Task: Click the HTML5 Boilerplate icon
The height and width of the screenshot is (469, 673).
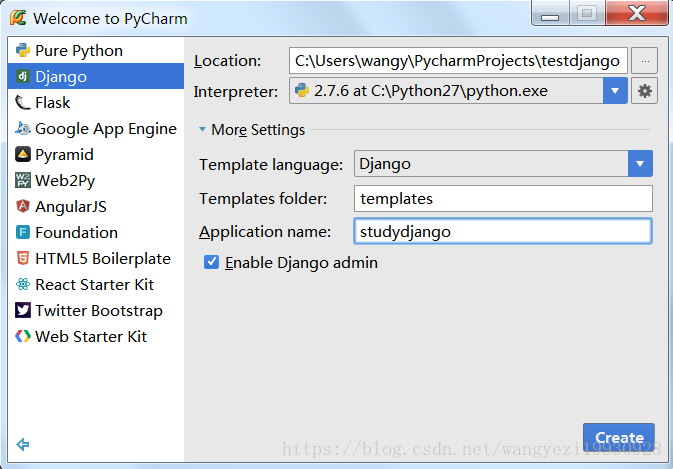Action: (x=22, y=258)
